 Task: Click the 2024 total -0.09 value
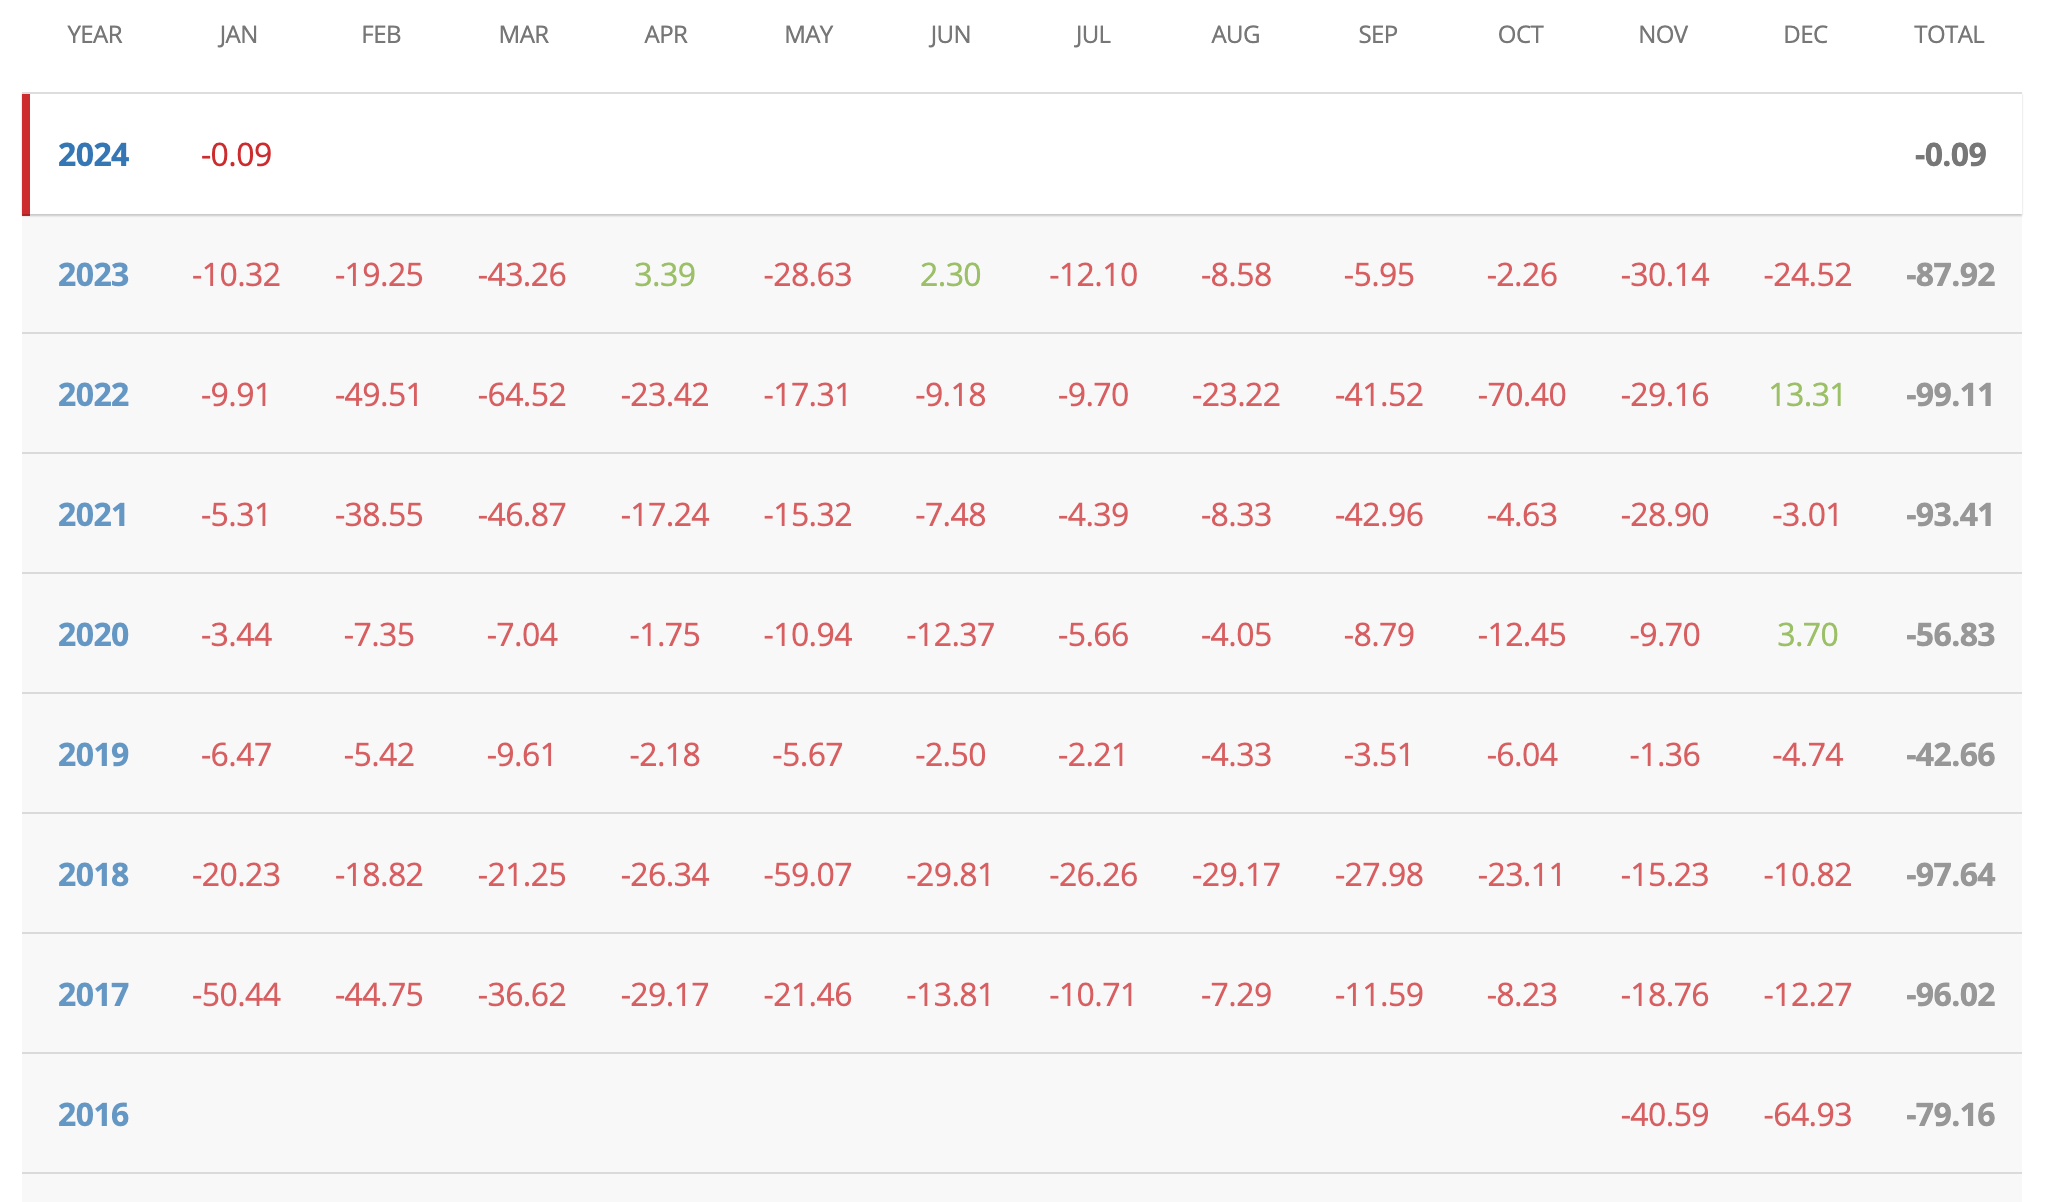pyautogui.click(x=1950, y=155)
